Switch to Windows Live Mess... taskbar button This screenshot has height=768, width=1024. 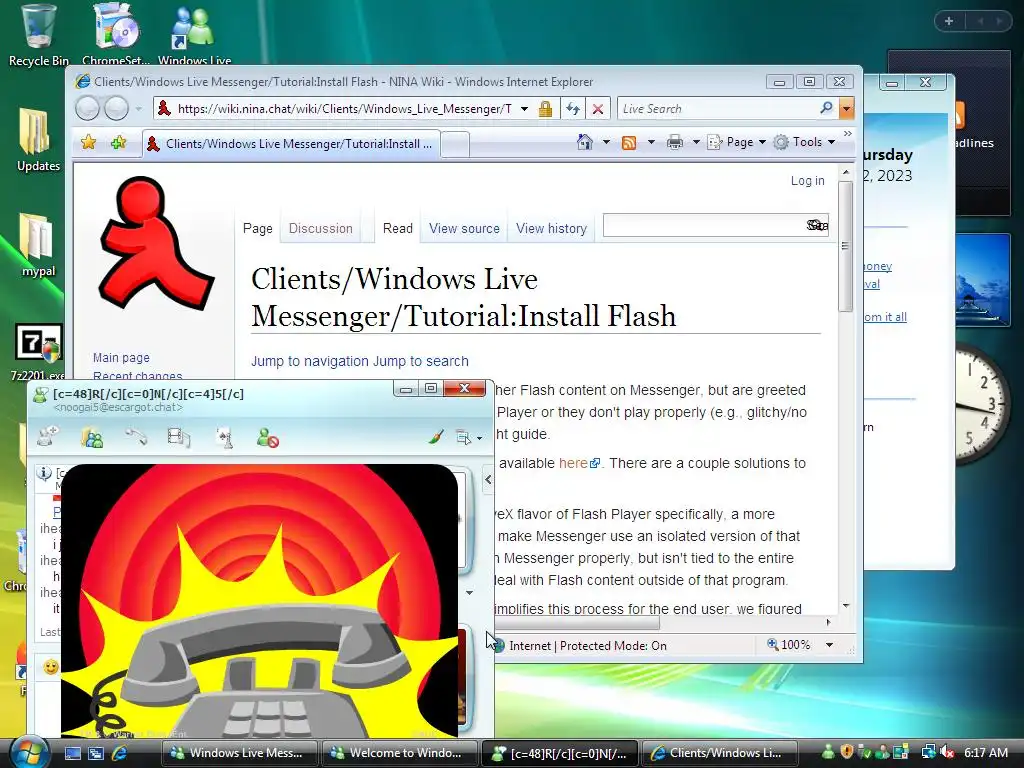pyautogui.click(x=240, y=753)
